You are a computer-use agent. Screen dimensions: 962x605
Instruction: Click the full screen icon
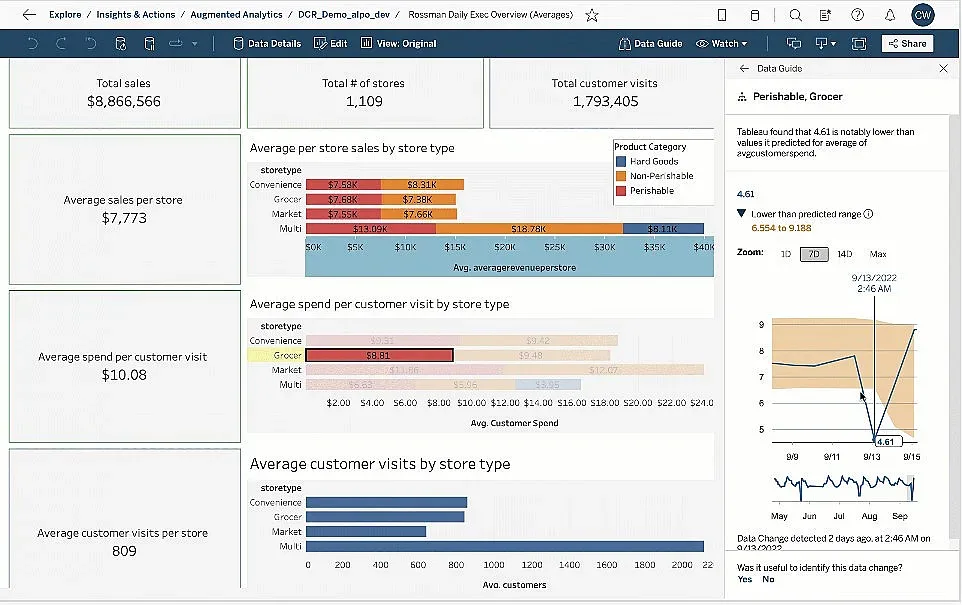858,44
